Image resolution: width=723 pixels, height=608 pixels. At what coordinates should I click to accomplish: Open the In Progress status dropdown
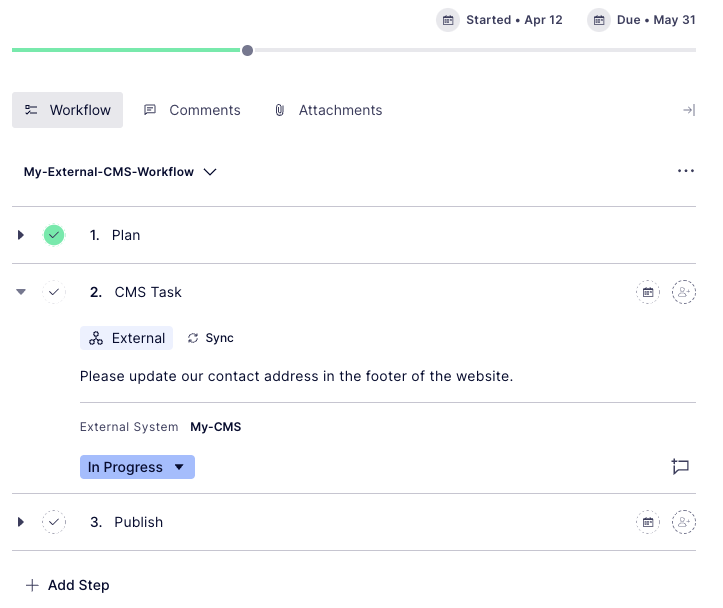click(x=137, y=467)
